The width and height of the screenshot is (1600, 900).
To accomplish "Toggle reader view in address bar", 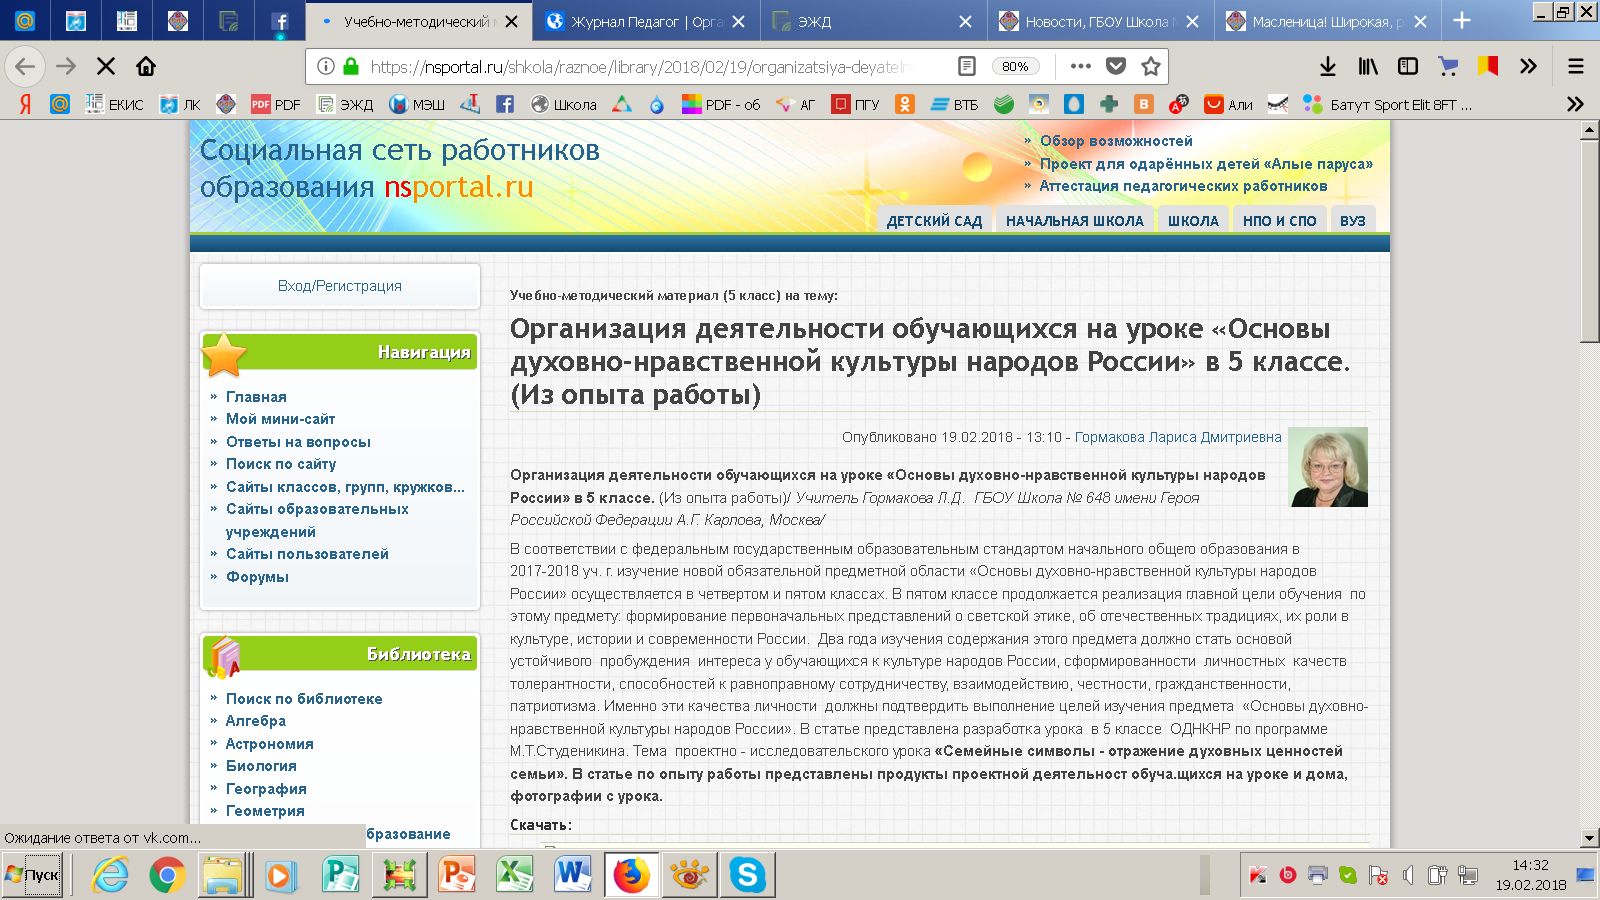I will point(966,66).
